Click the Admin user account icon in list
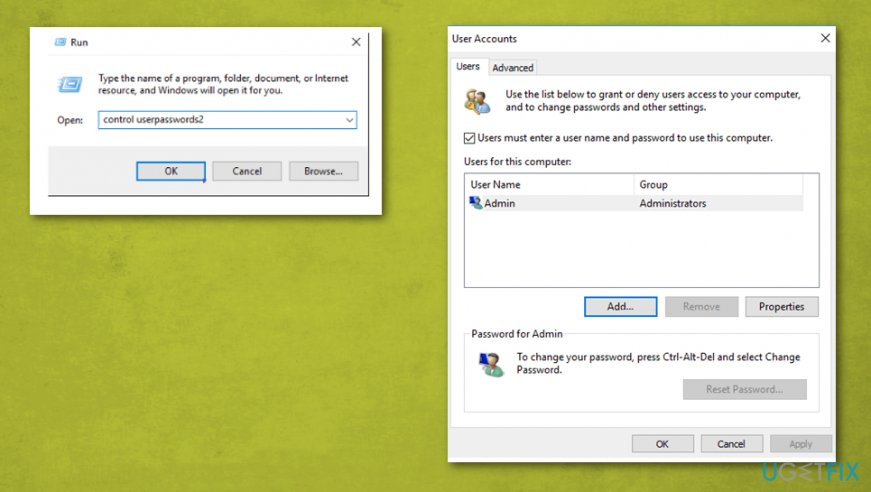 475,203
